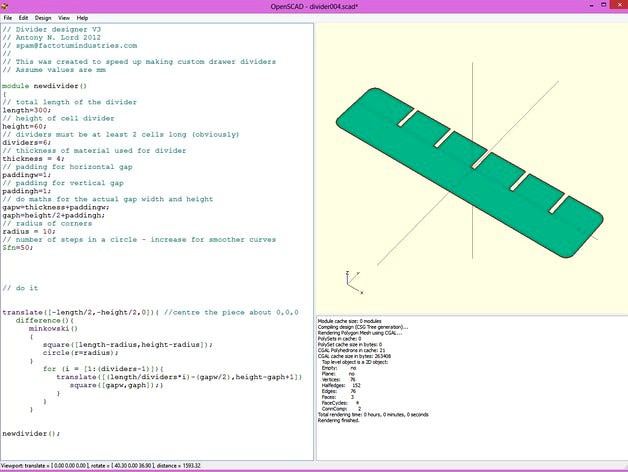Open the View menu

pos(64,18)
